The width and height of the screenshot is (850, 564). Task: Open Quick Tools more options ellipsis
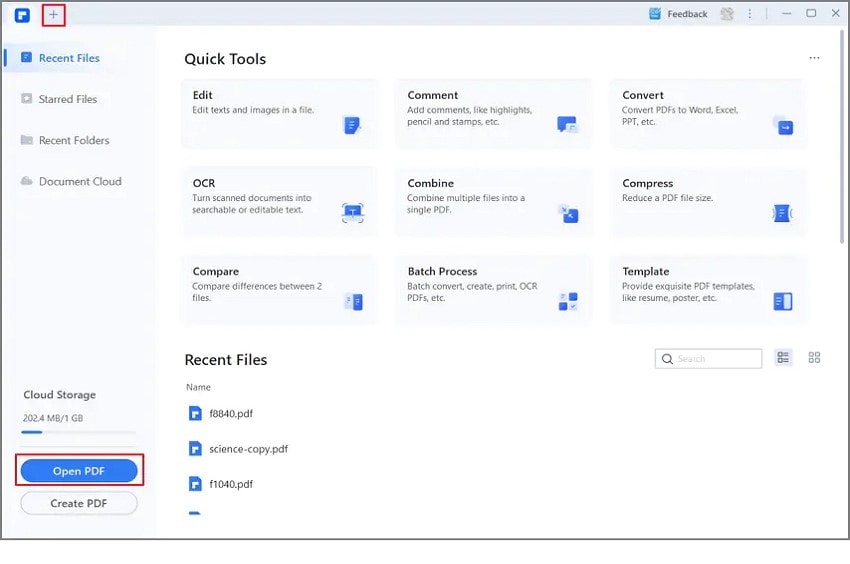coord(814,58)
